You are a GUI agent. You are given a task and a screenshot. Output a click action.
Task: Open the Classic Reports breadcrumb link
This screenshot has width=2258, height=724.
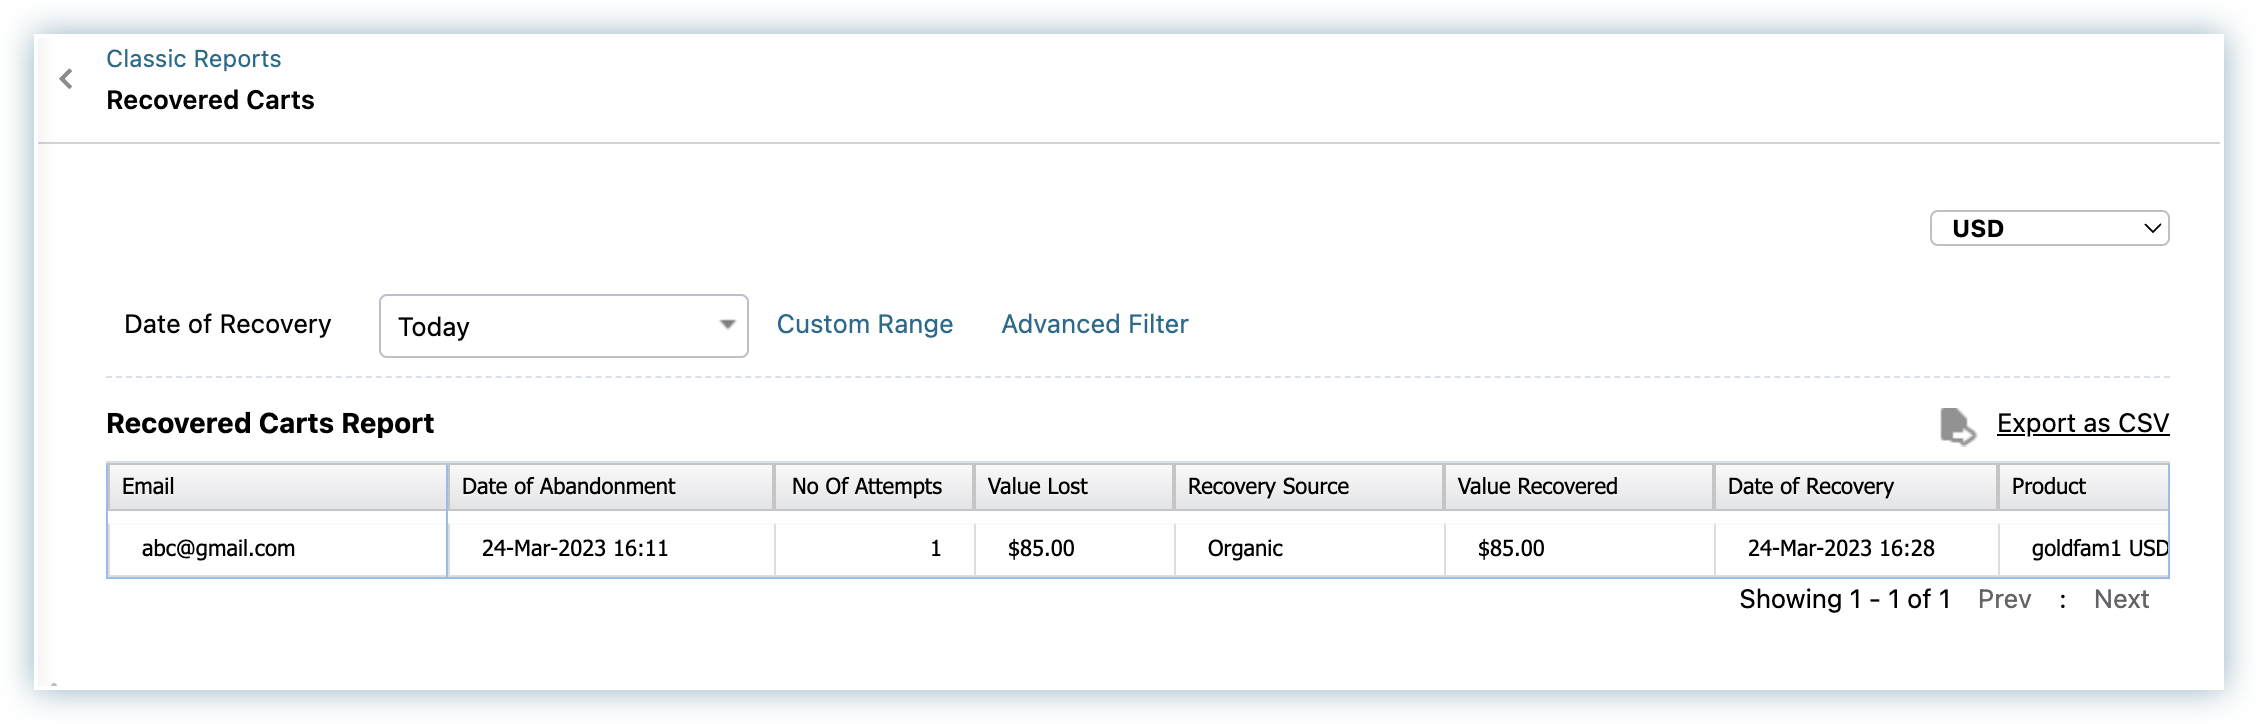193,59
